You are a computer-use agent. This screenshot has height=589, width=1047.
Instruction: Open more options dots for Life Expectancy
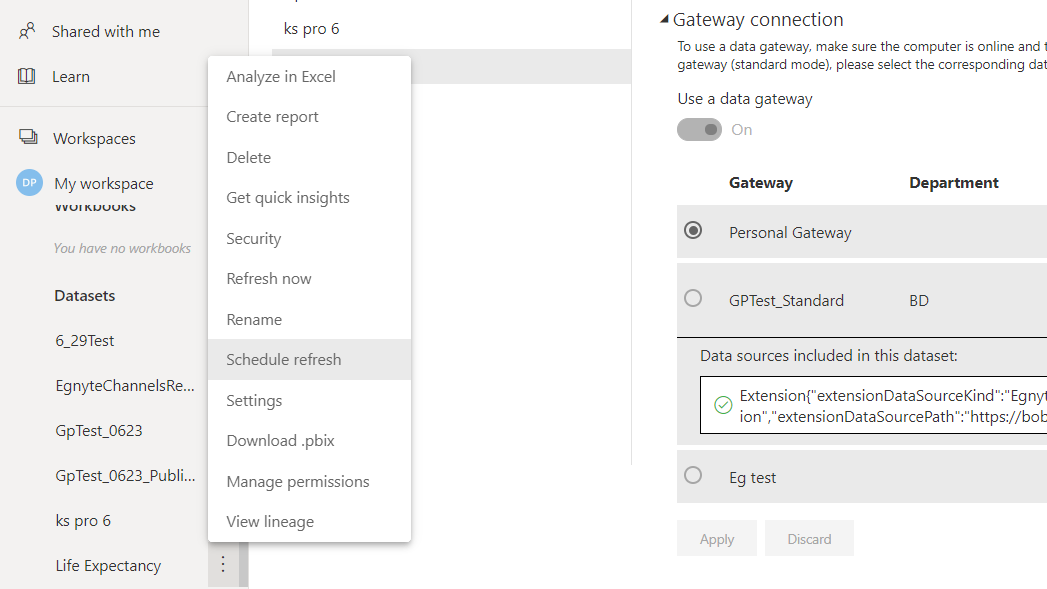tap(223, 565)
